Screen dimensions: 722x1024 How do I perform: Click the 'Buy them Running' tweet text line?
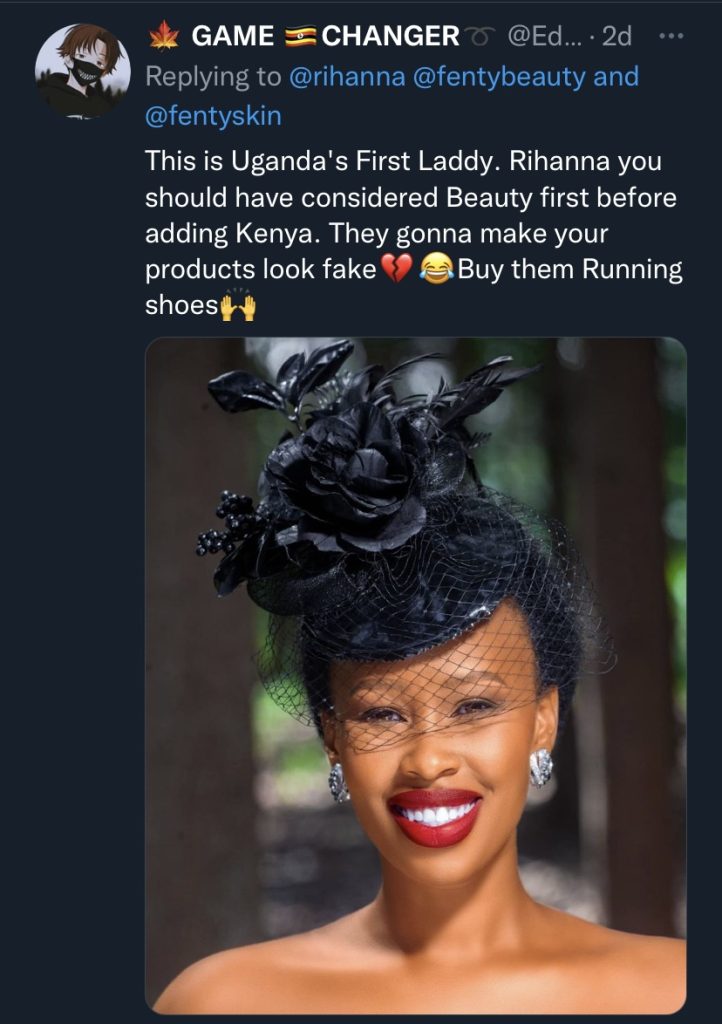point(570,269)
